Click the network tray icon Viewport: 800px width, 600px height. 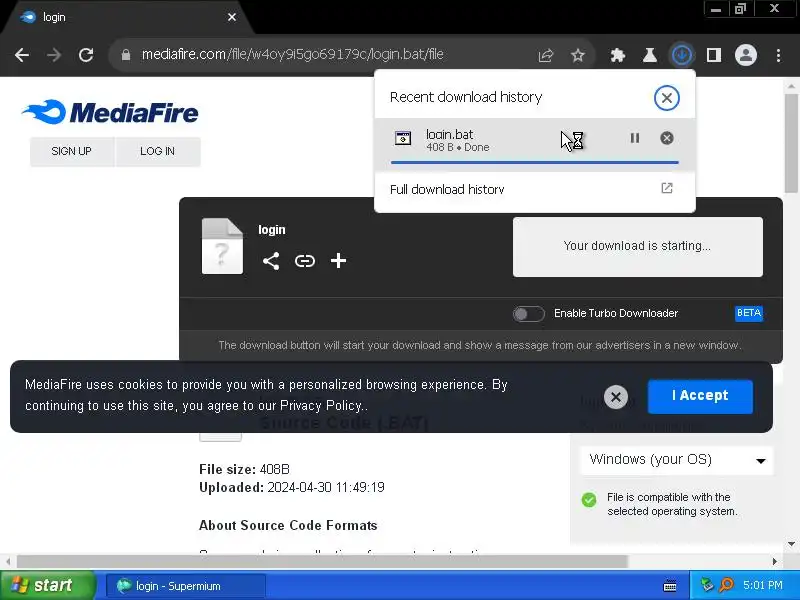click(x=707, y=585)
